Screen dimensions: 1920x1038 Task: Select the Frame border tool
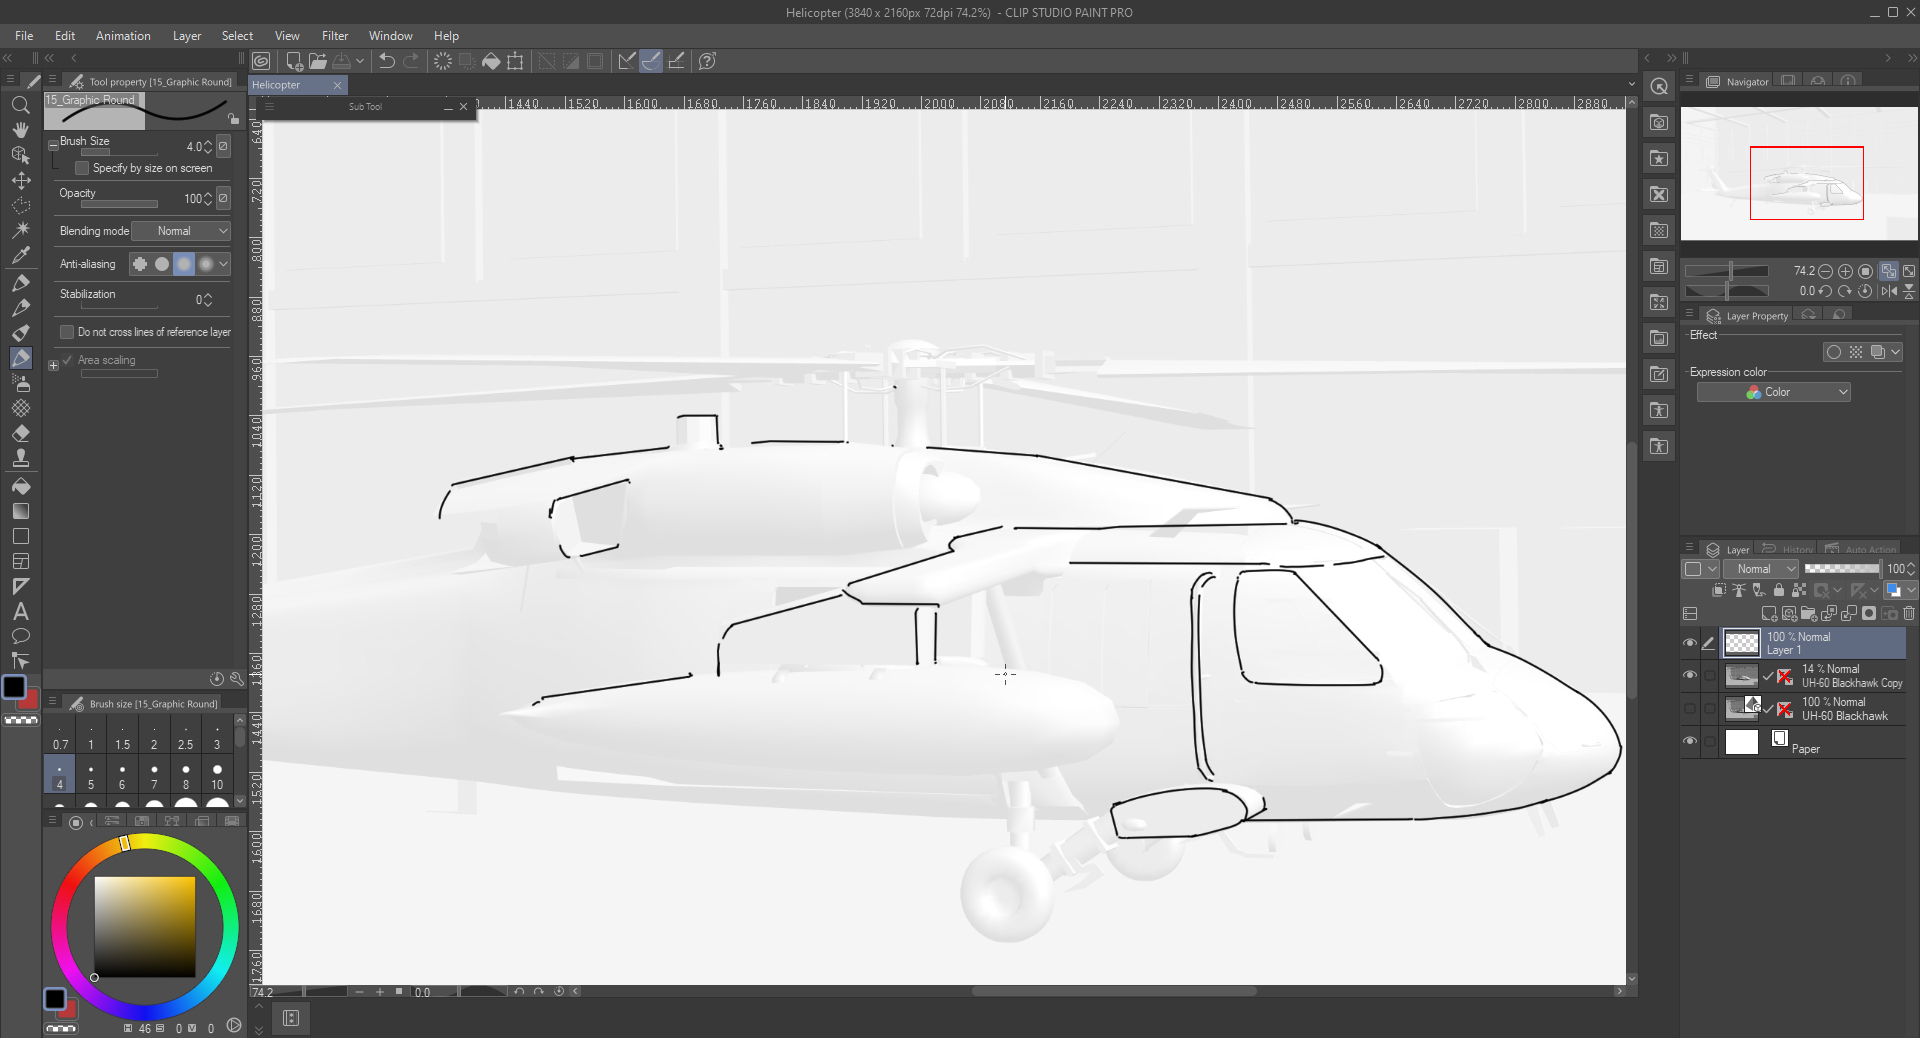pyautogui.click(x=20, y=562)
